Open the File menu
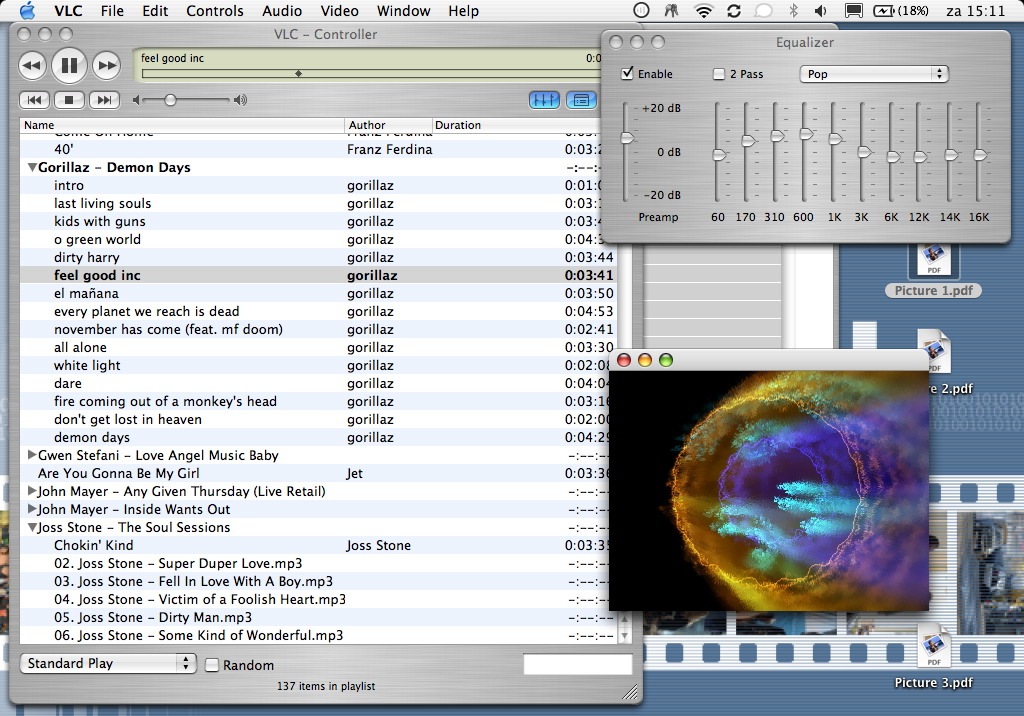 tap(112, 10)
